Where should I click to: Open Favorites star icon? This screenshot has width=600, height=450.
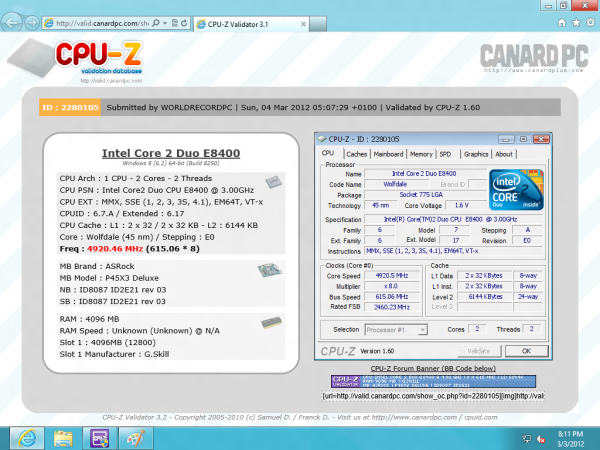576,23
